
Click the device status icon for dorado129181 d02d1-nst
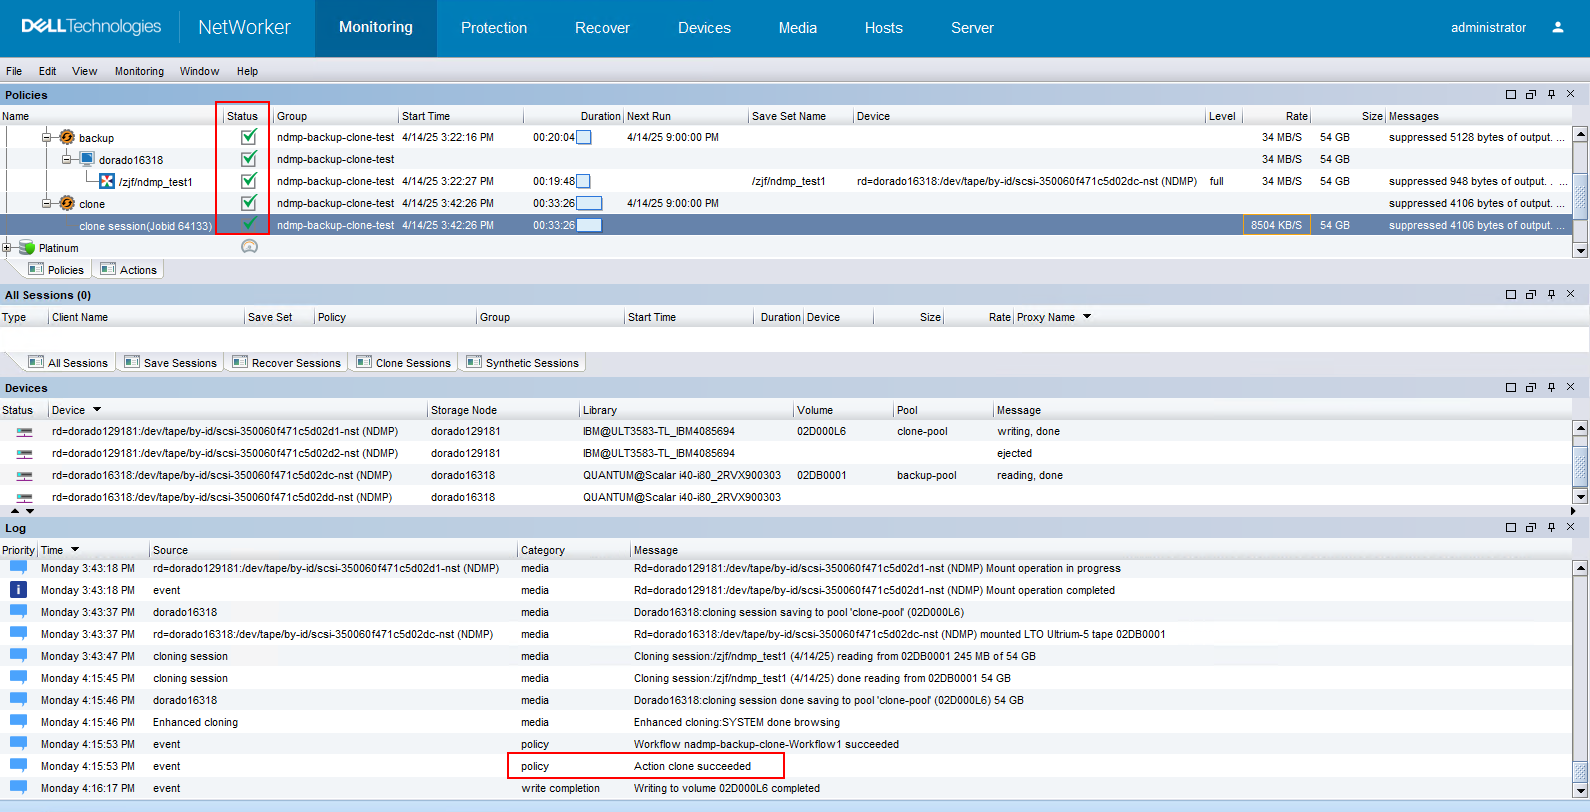[25, 432]
